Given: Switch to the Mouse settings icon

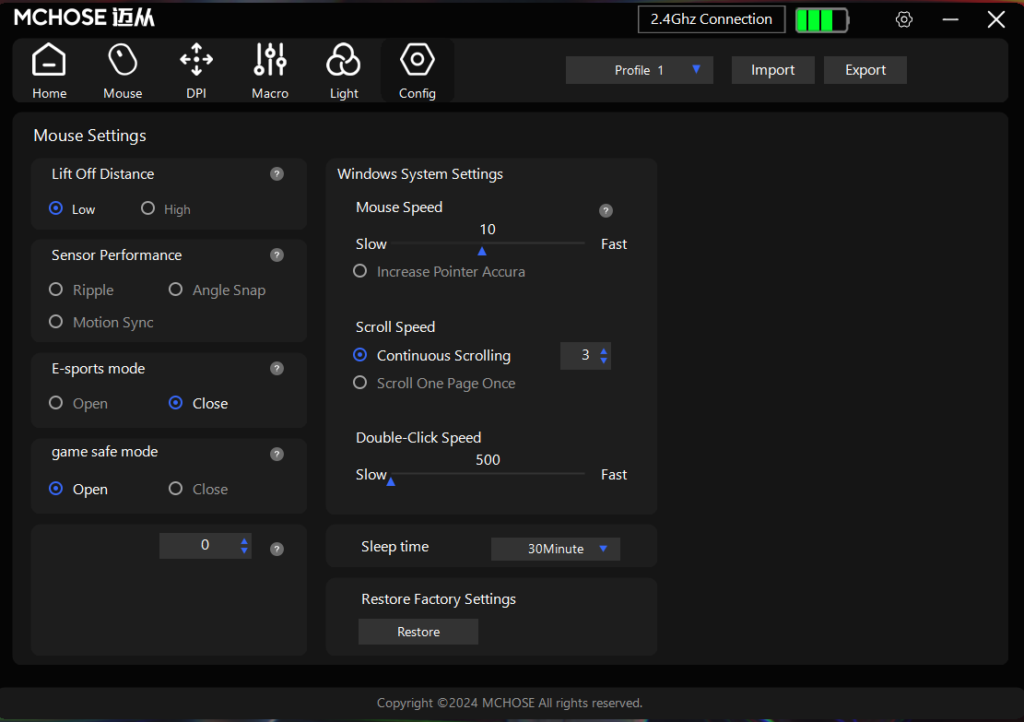Looking at the screenshot, I should [122, 69].
